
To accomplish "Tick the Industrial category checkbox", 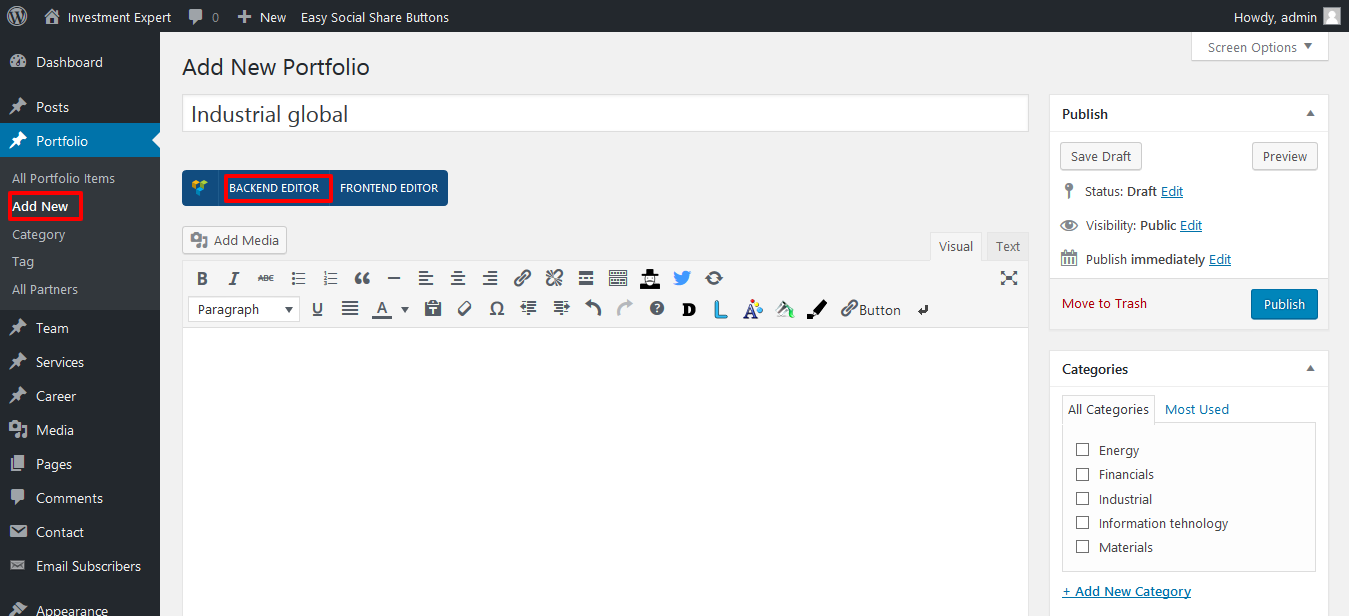I will 1082,499.
